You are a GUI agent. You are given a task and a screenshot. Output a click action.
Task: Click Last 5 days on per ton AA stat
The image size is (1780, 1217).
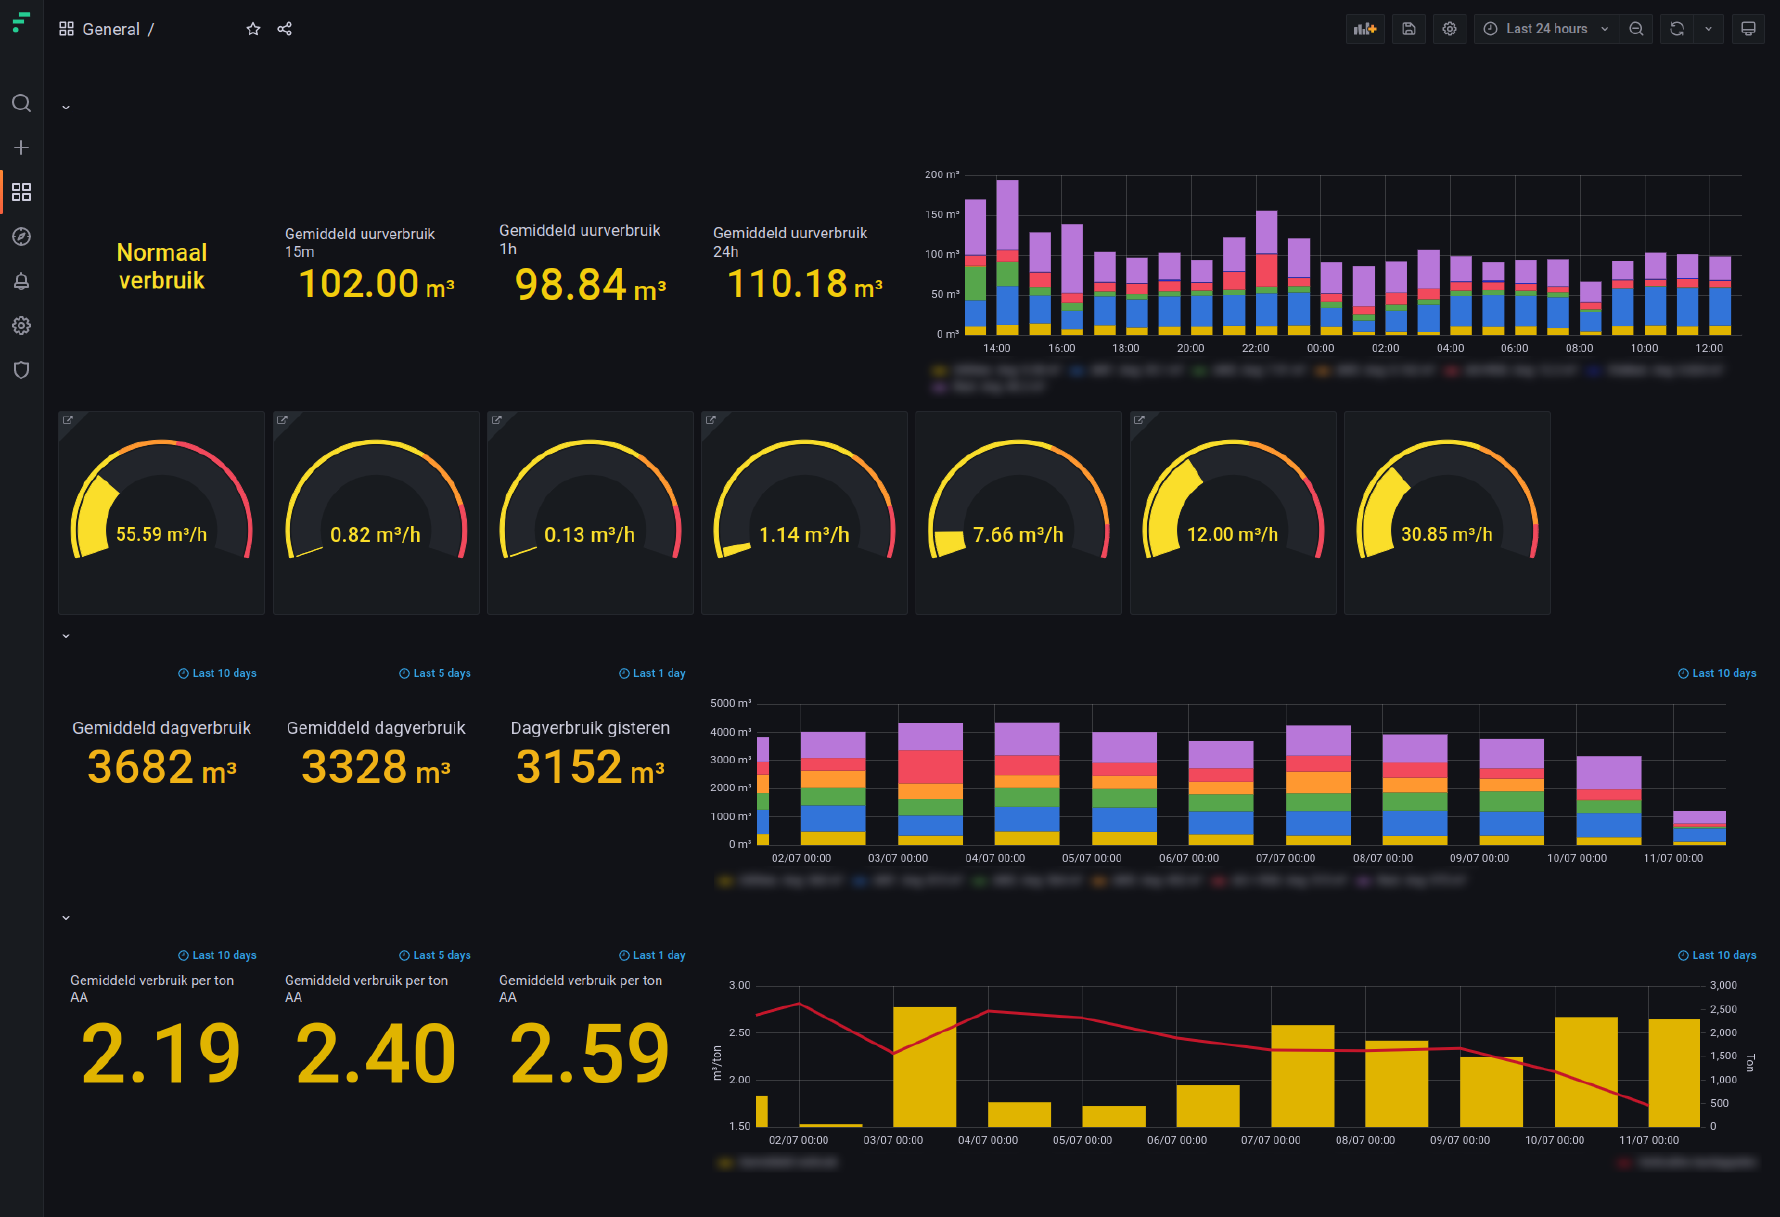click(435, 955)
